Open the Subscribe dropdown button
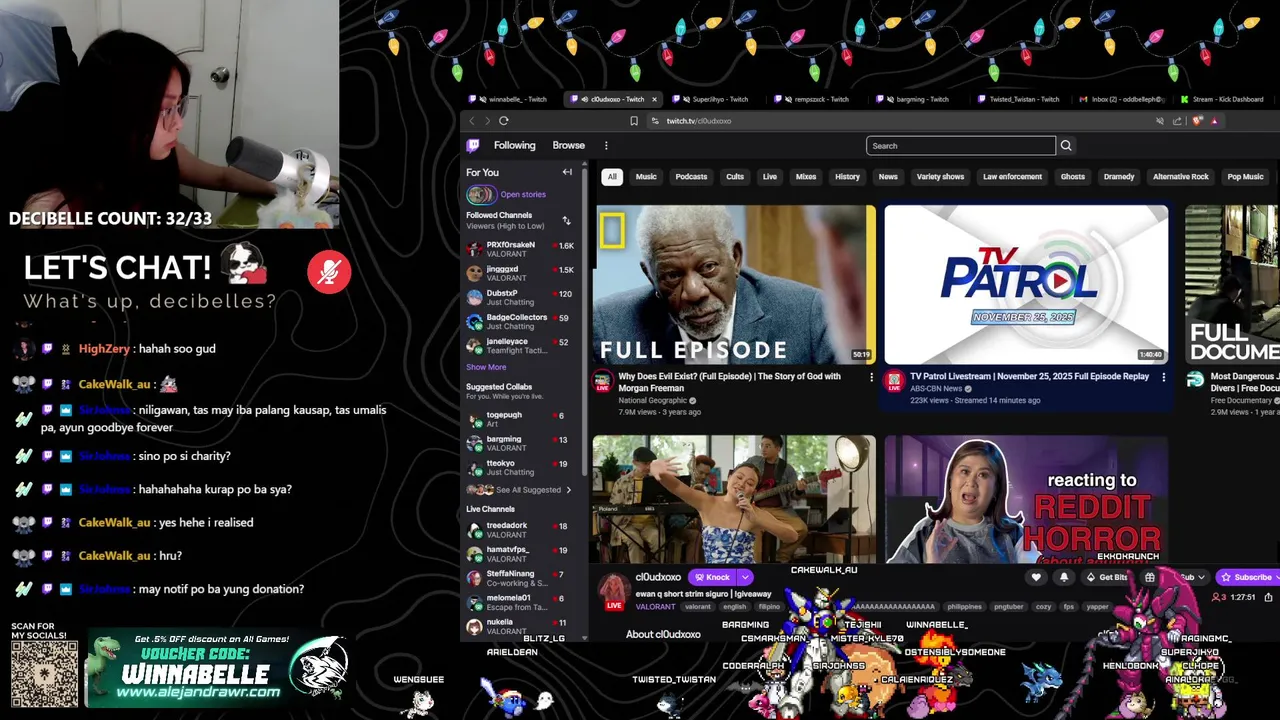This screenshot has width=1280, height=720. pos(1246,577)
